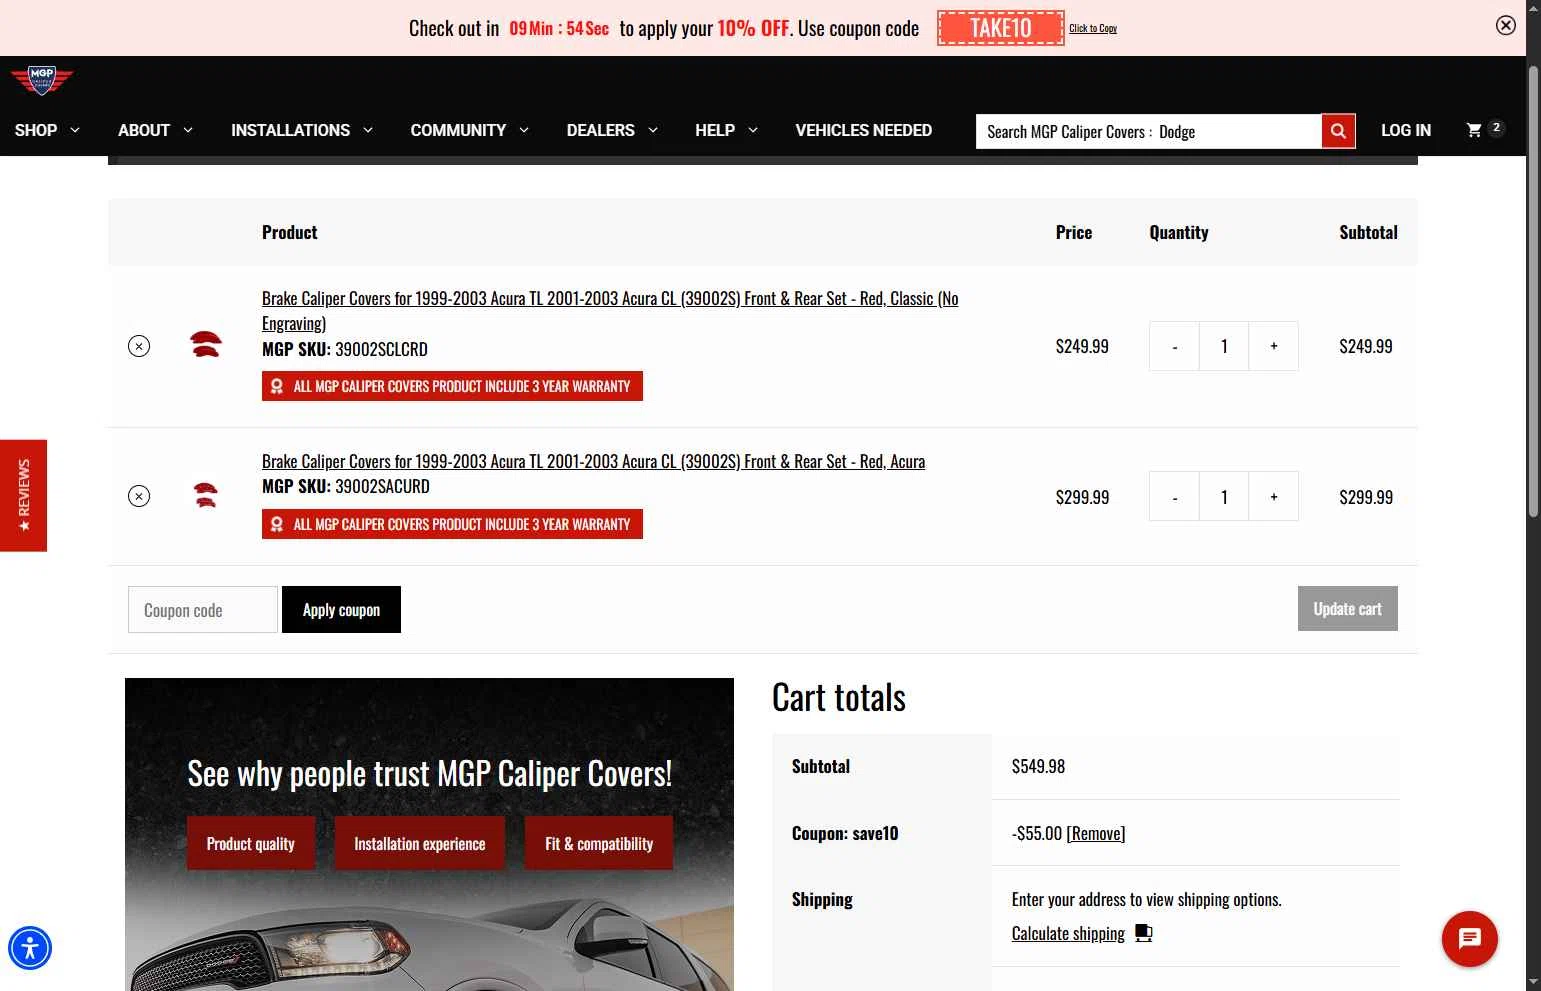Image resolution: width=1541 pixels, height=991 pixels.
Task: Open the Red Classic (No Engraving) product link
Action: click(610, 310)
